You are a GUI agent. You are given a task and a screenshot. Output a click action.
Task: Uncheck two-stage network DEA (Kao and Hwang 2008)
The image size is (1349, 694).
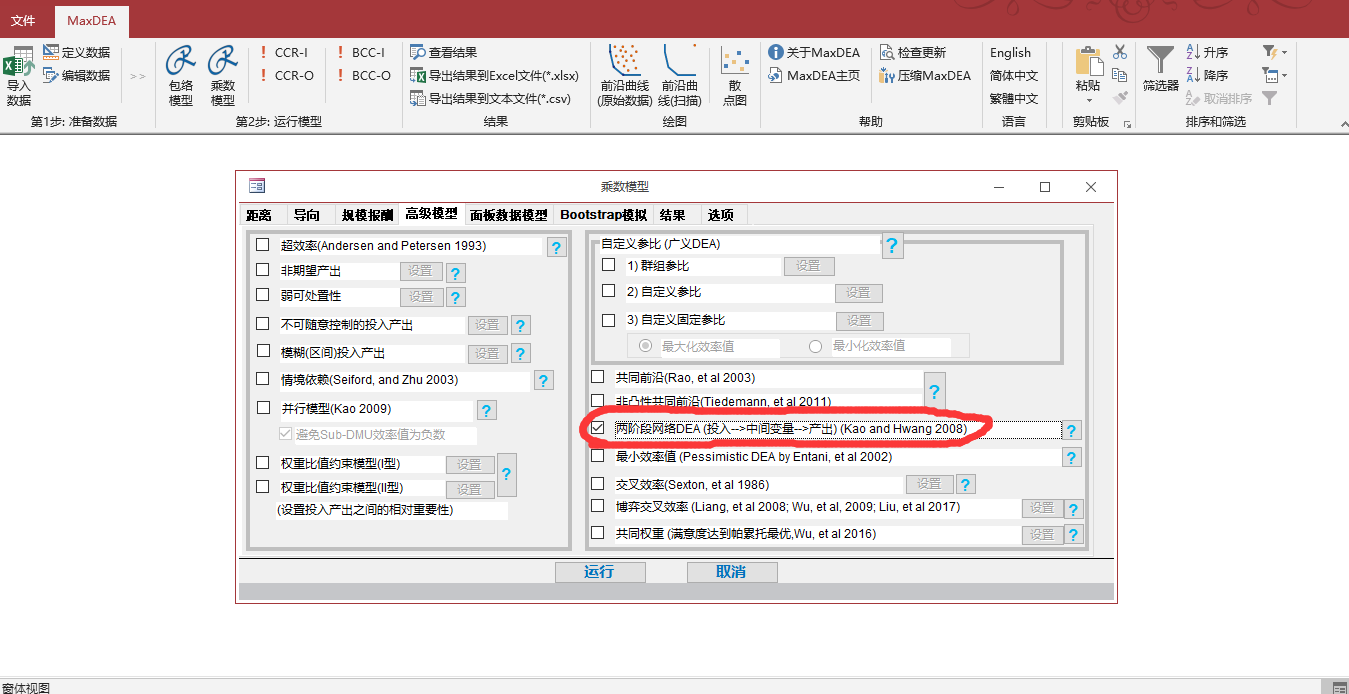coord(598,428)
